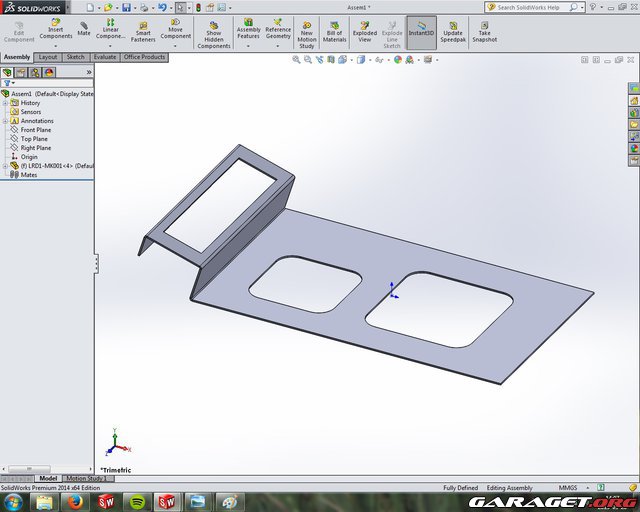
Task: Click the Mate tool in the toolbar
Action: [x=84, y=29]
